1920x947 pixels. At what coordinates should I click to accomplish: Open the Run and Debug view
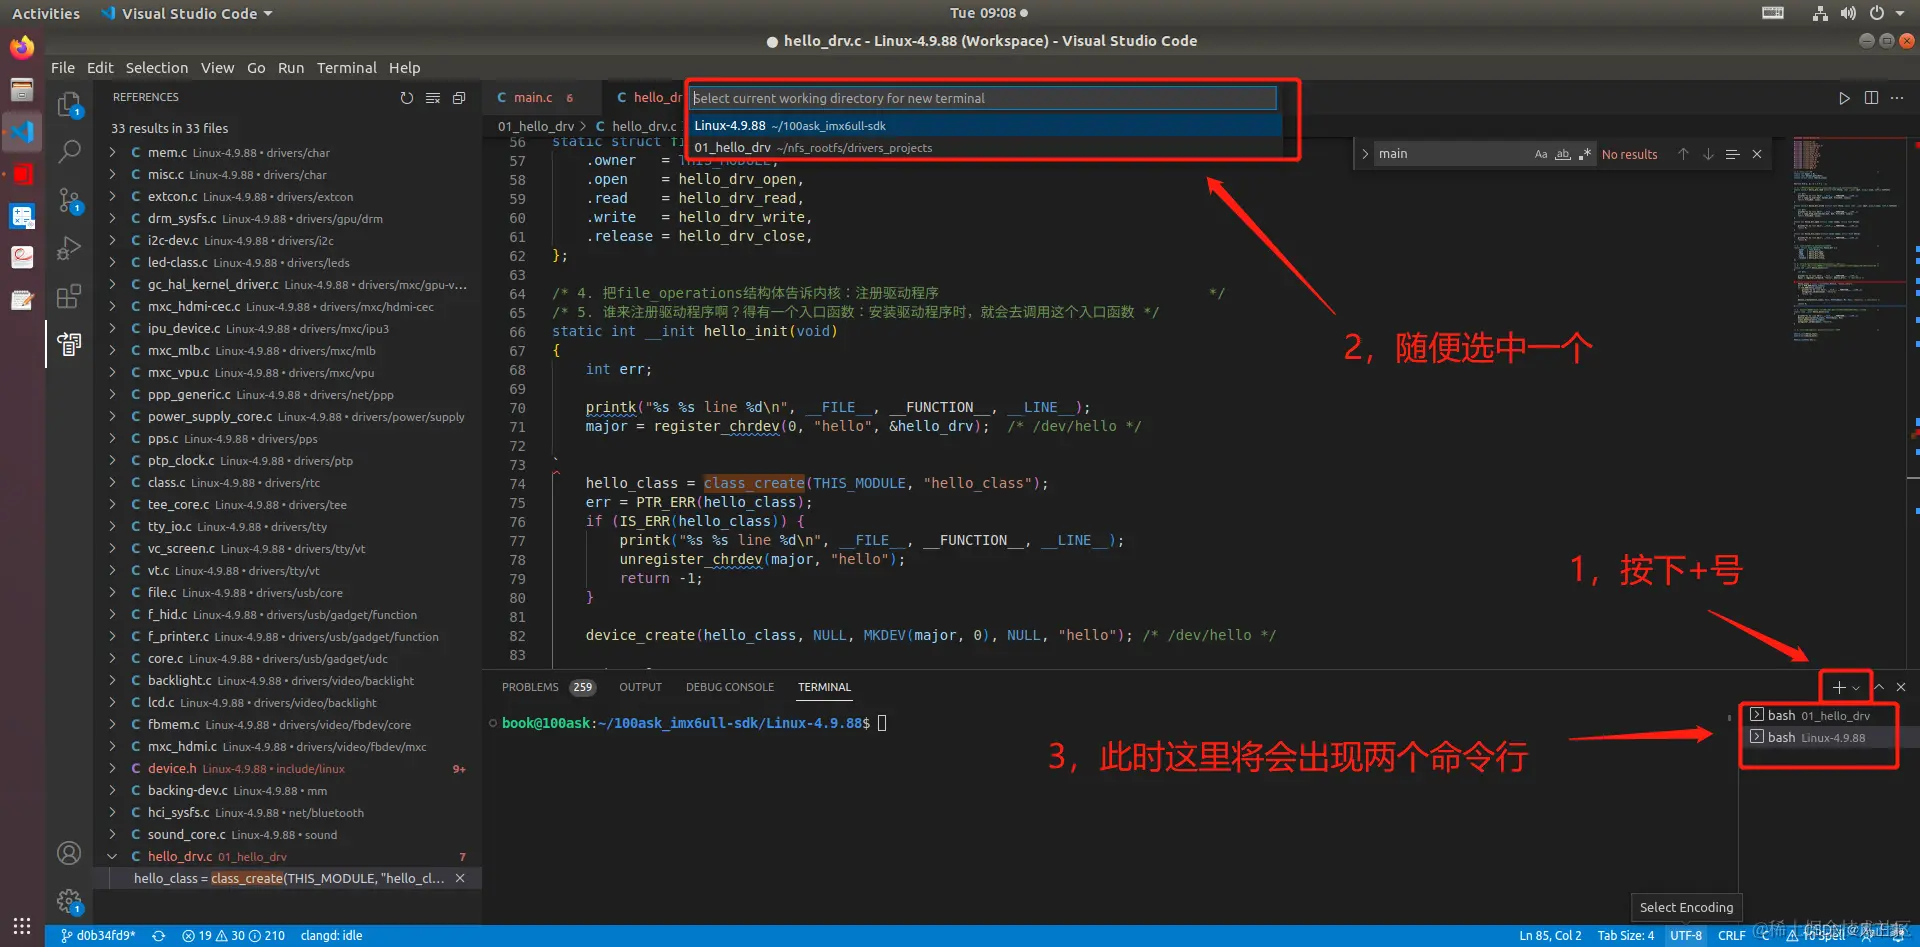point(69,248)
